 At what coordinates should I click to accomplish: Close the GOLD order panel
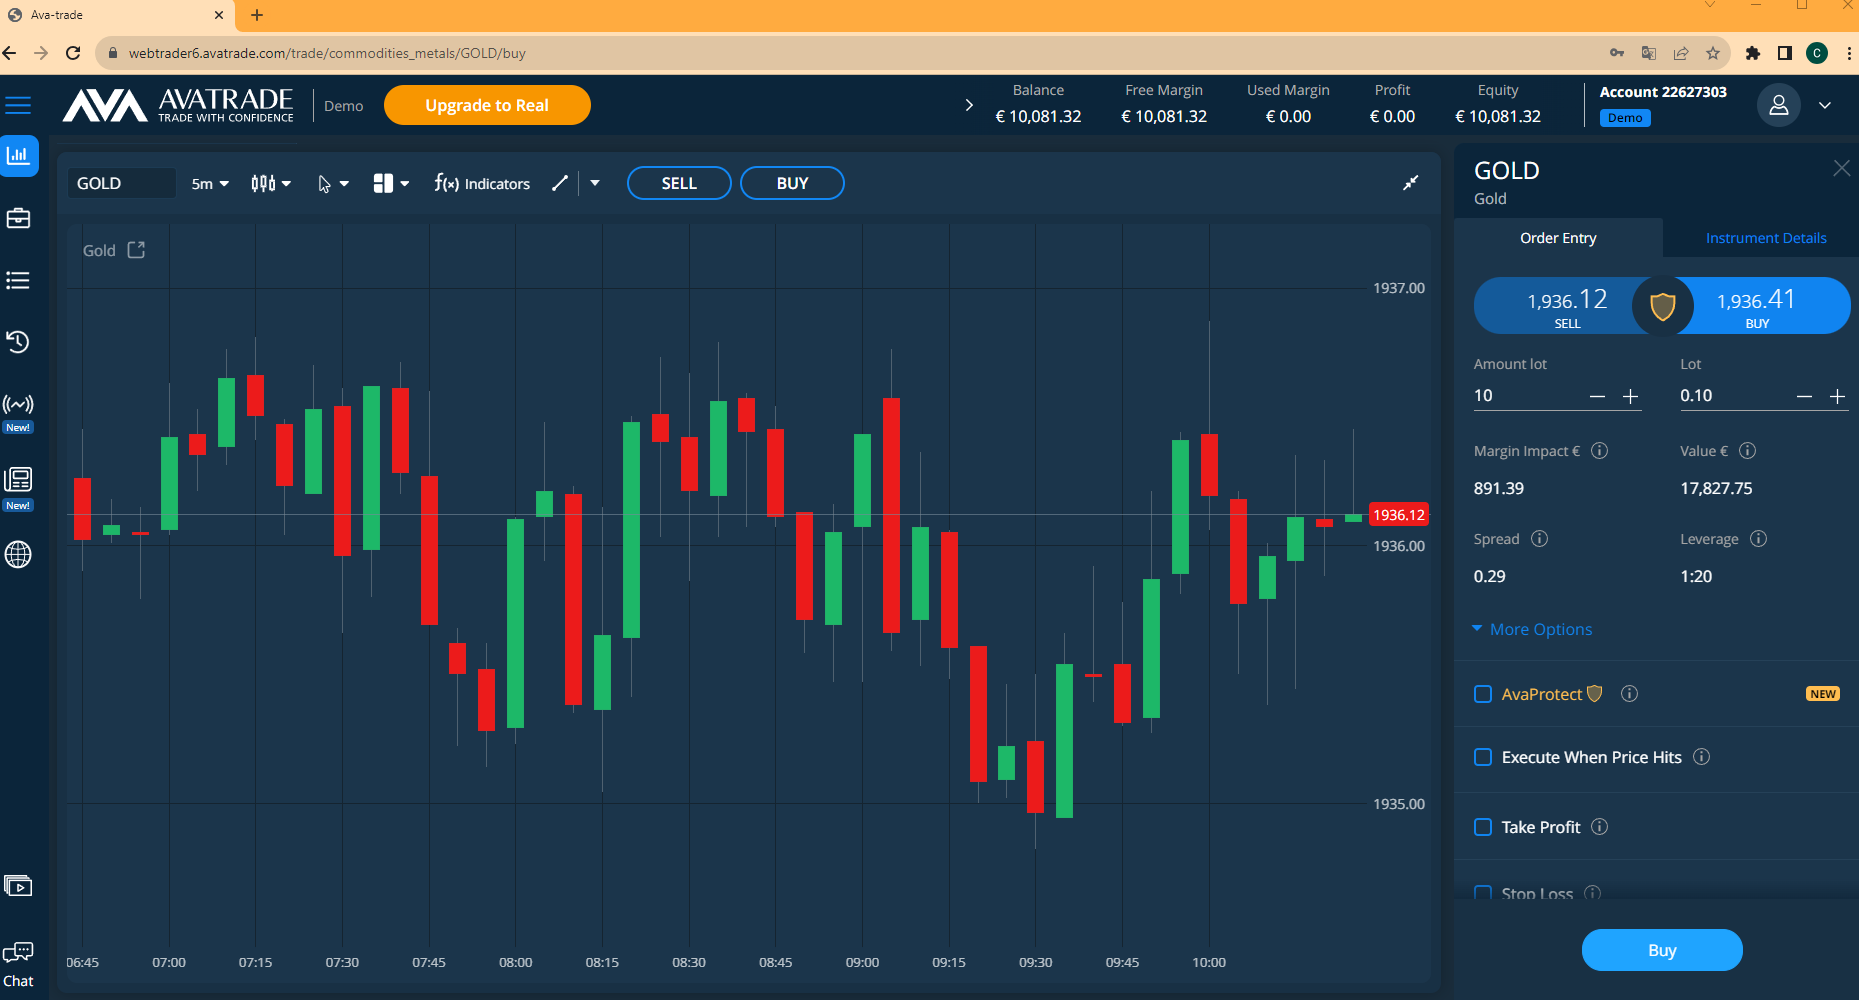click(x=1841, y=169)
